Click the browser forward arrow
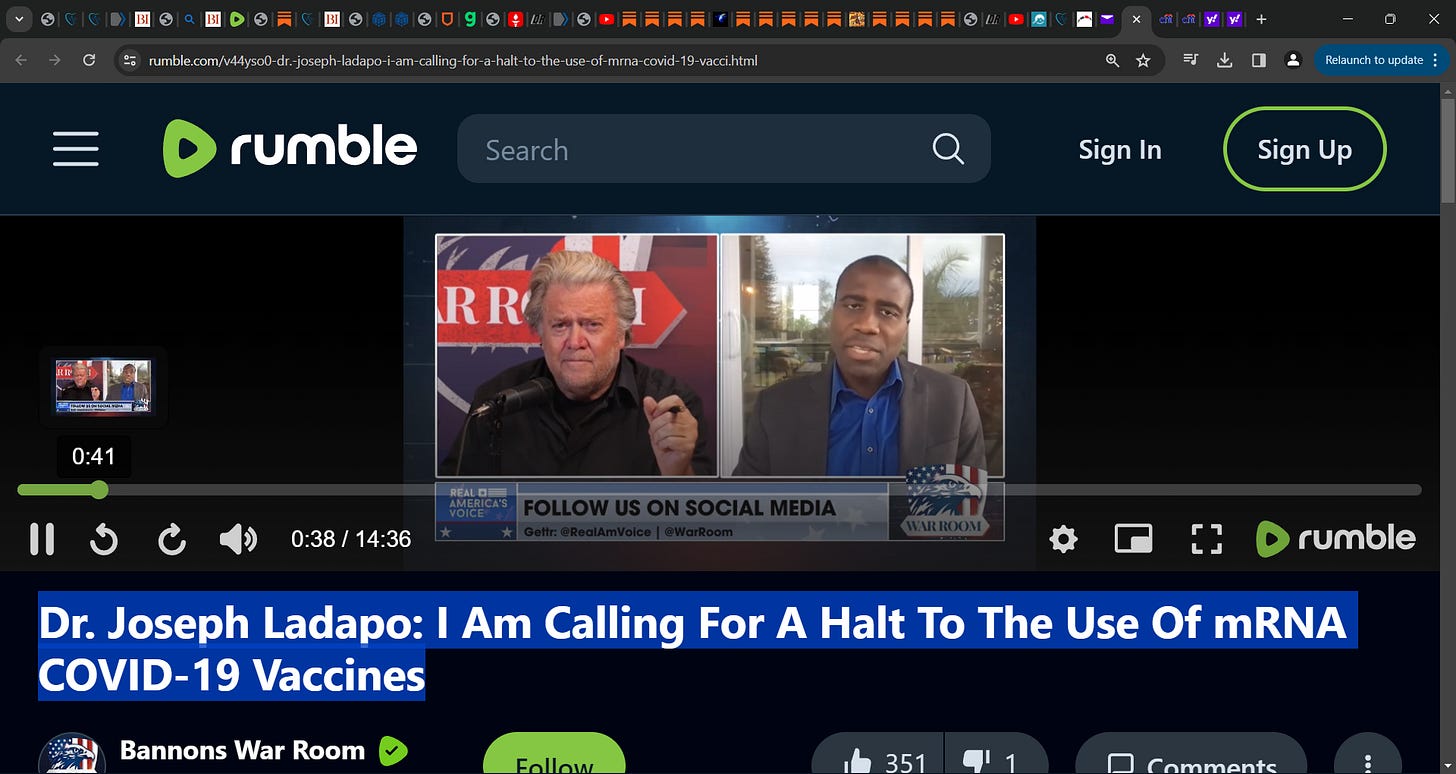This screenshot has height=774, width=1456. [x=55, y=60]
